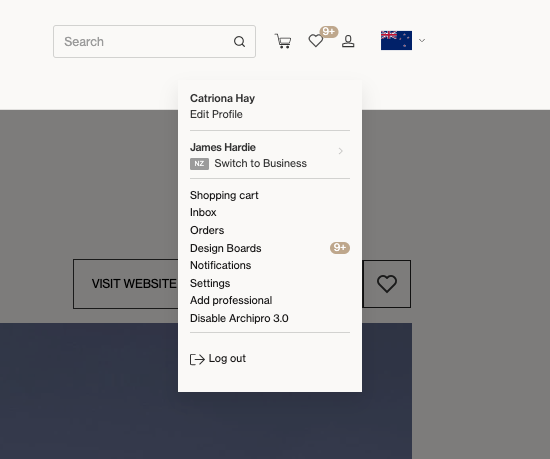The height and width of the screenshot is (459, 550).
Task: Select Shopping cart from account menu
Action: (224, 195)
